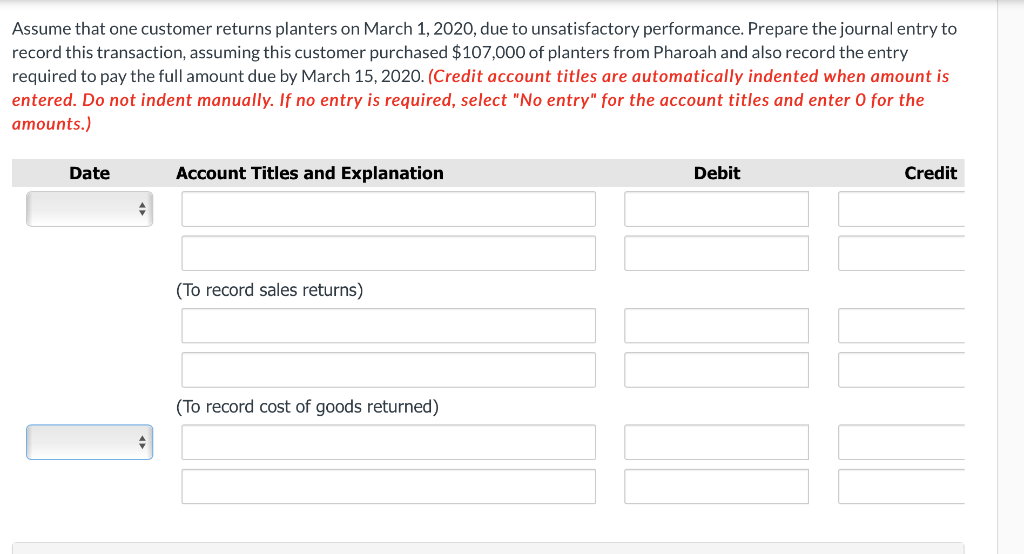The height and width of the screenshot is (554, 1024).
Task: Open the first Date dropdown
Action: tap(90, 210)
